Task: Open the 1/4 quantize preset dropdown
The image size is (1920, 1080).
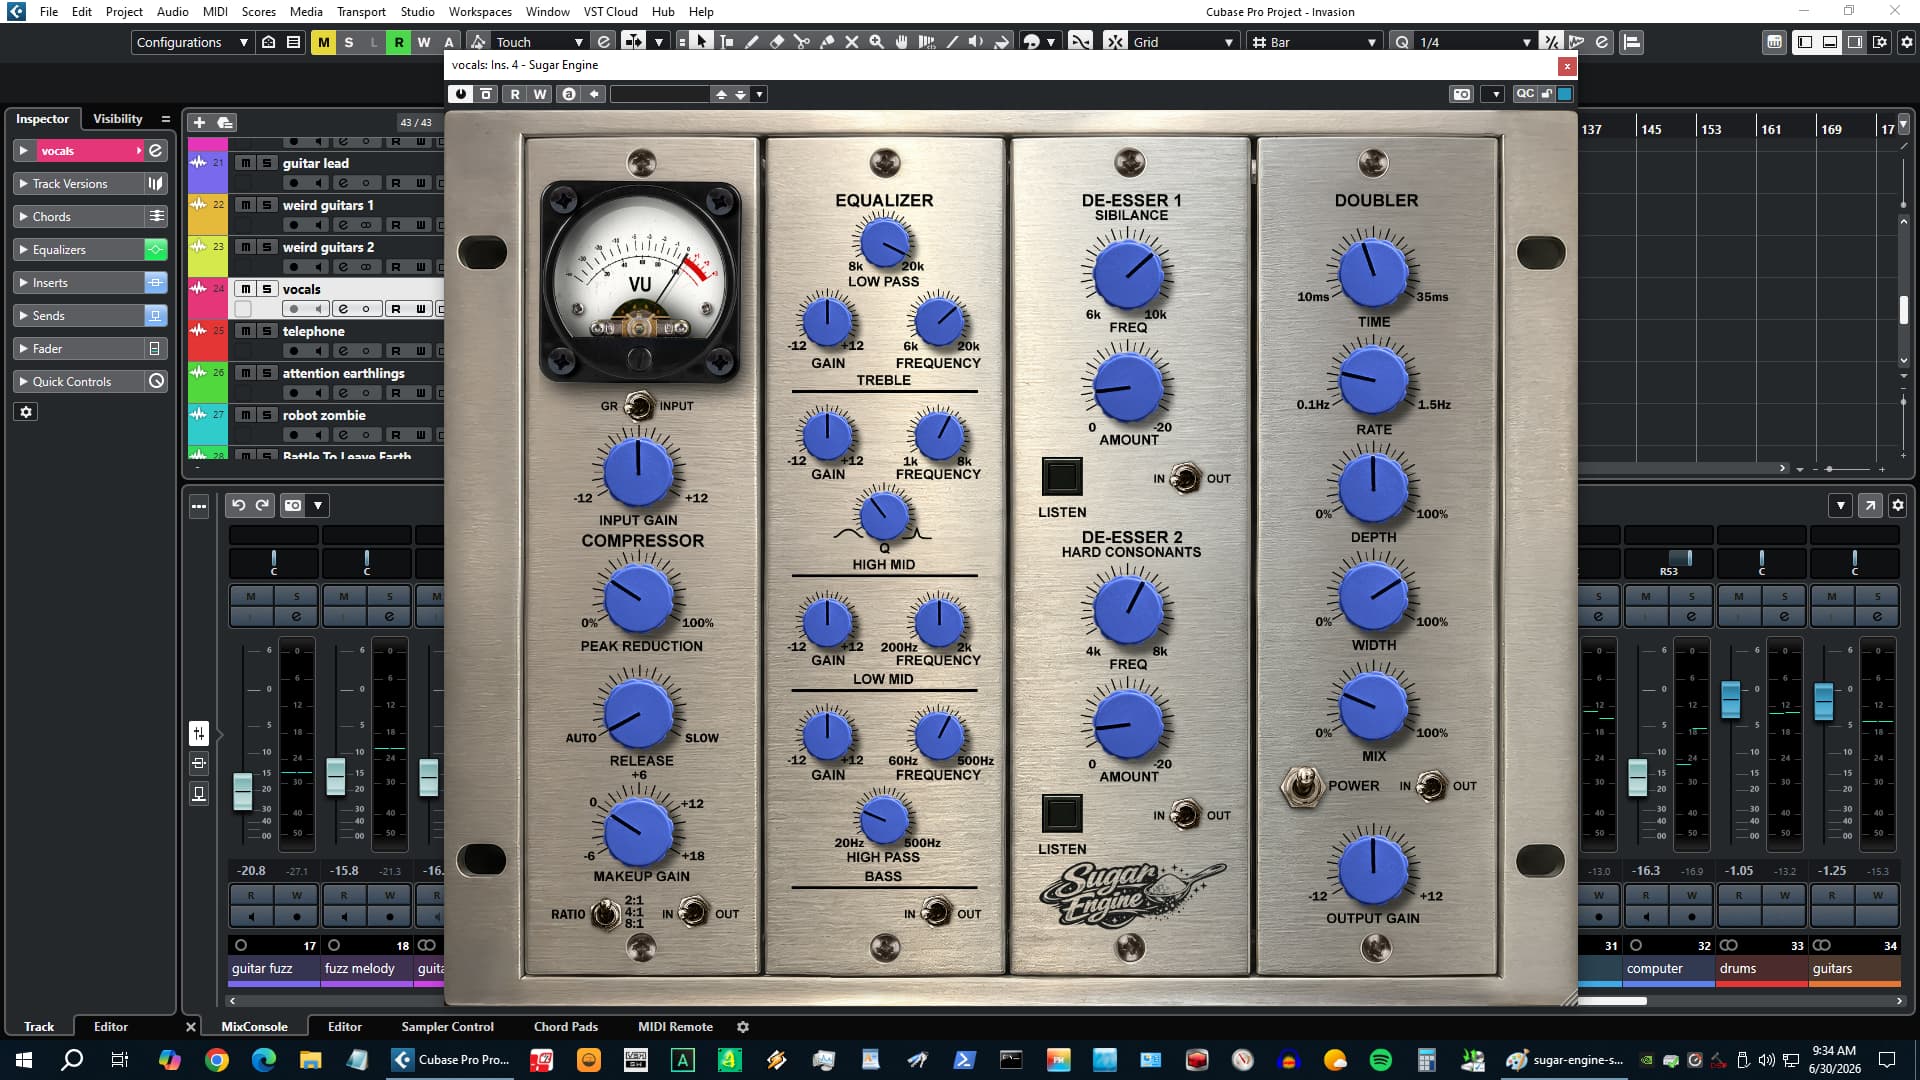Action: tap(1475, 42)
